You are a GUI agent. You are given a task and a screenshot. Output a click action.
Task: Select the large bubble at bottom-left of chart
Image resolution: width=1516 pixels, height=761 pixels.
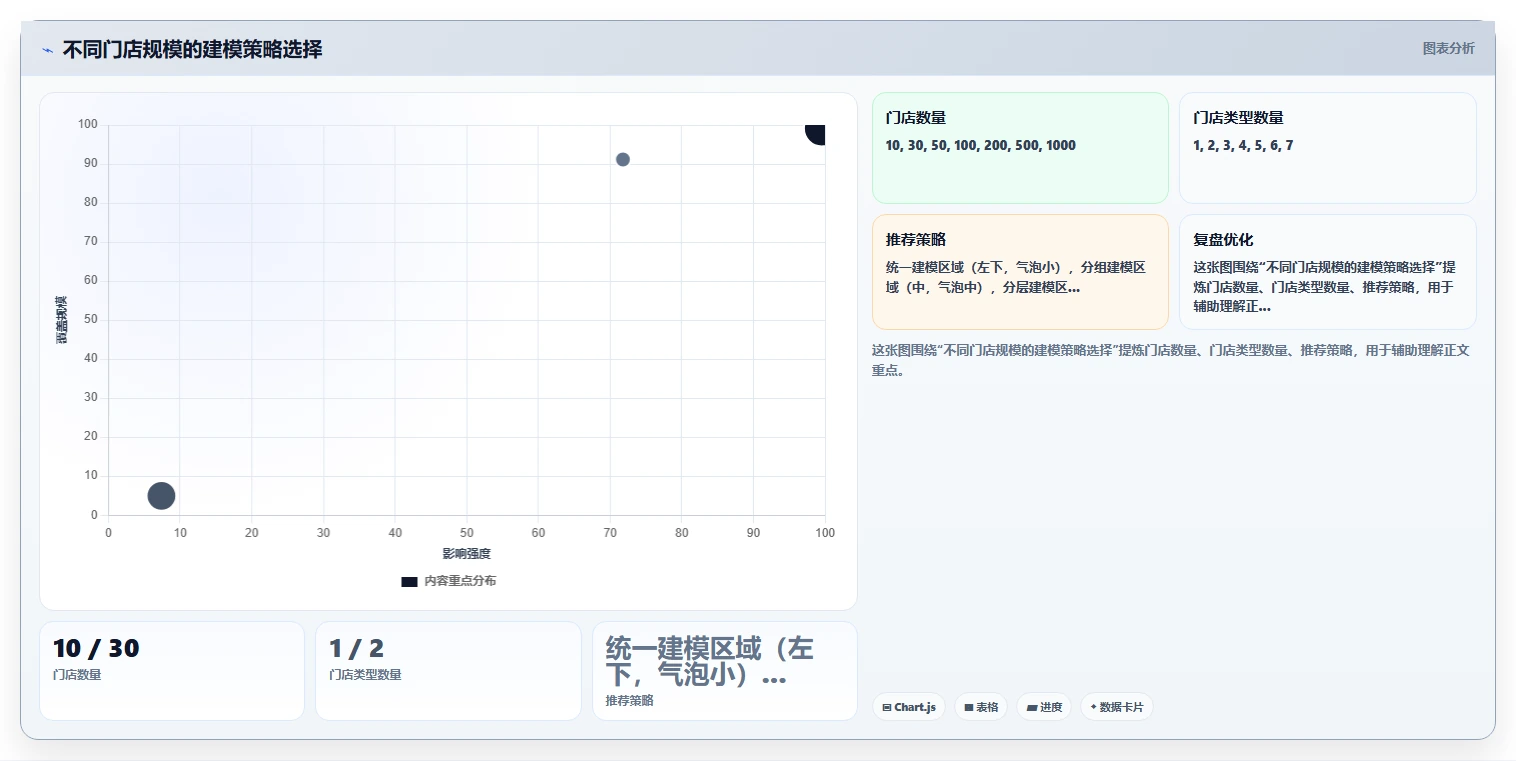(161, 495)
